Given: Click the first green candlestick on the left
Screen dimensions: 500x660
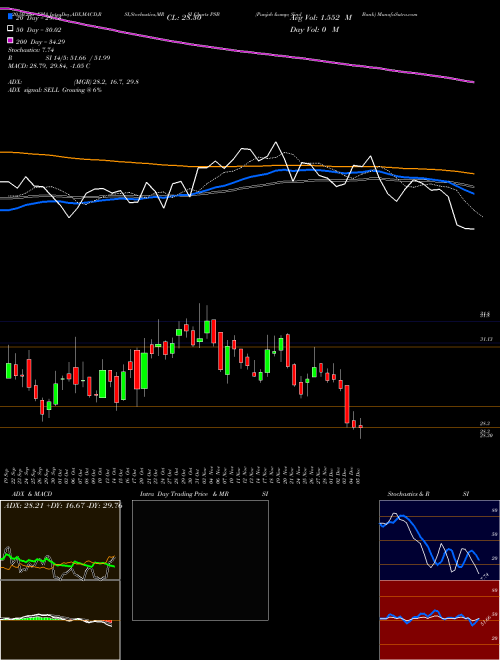Looking at the screenshot, I should 8,370.
